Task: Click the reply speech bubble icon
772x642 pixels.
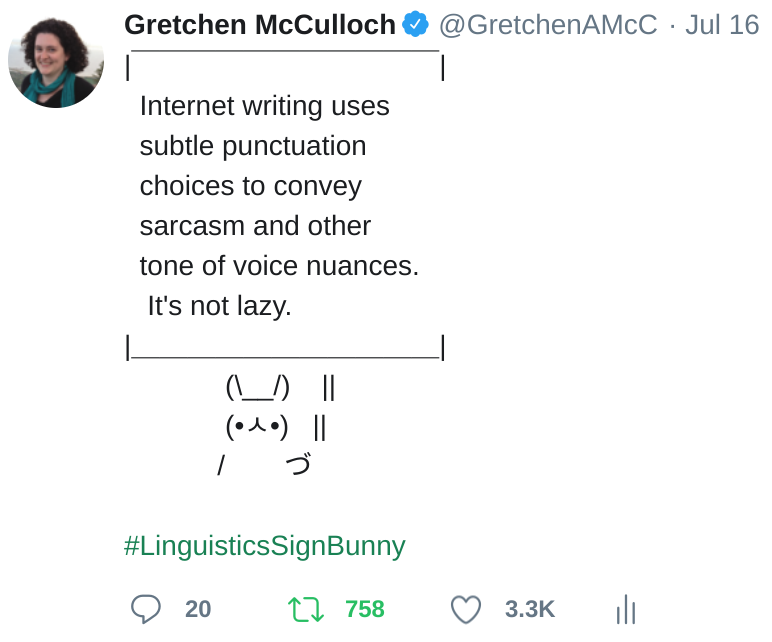Action: coord(146,609)
